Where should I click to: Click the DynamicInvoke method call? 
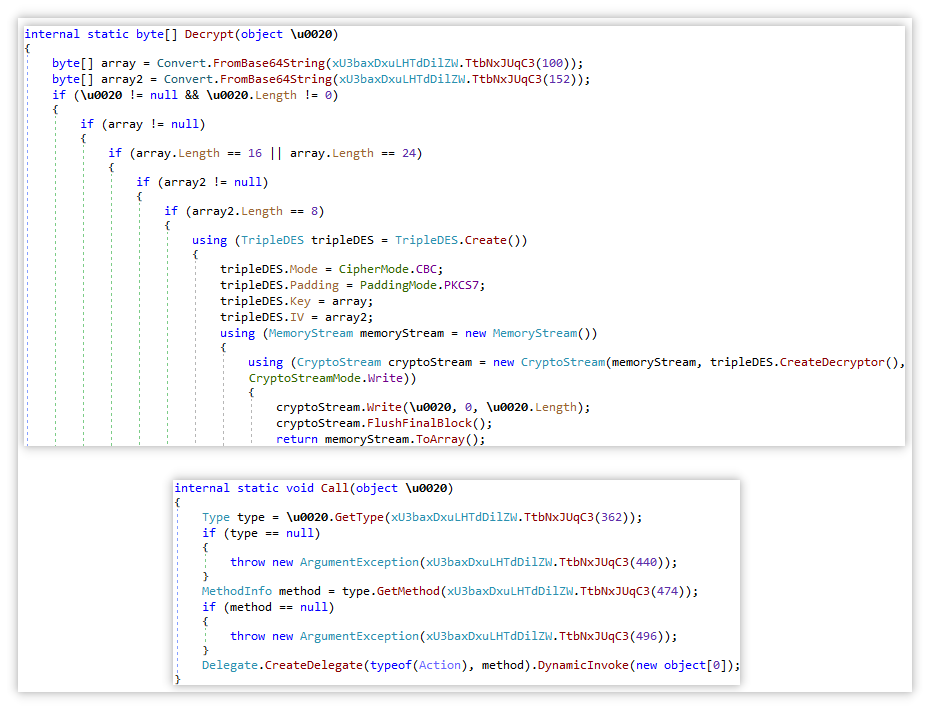[x=583, y=666]
